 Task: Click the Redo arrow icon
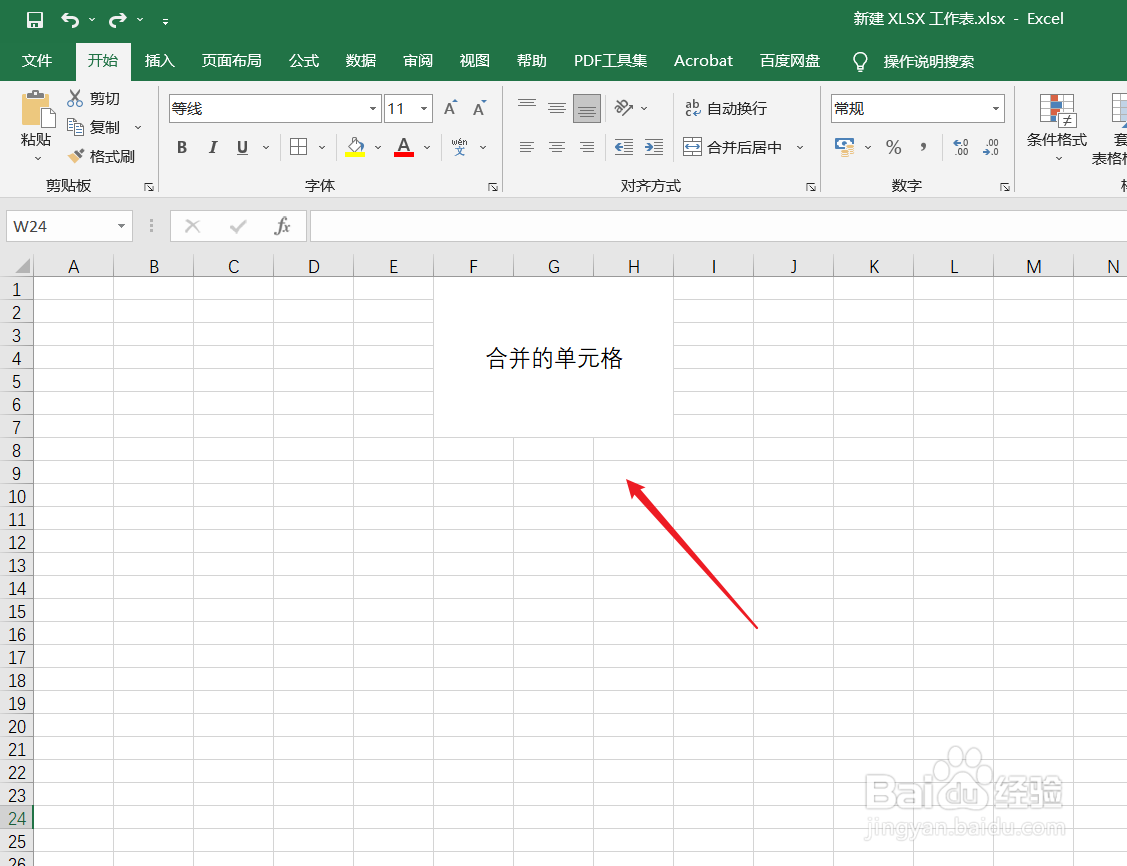click(x=118, y=19)
